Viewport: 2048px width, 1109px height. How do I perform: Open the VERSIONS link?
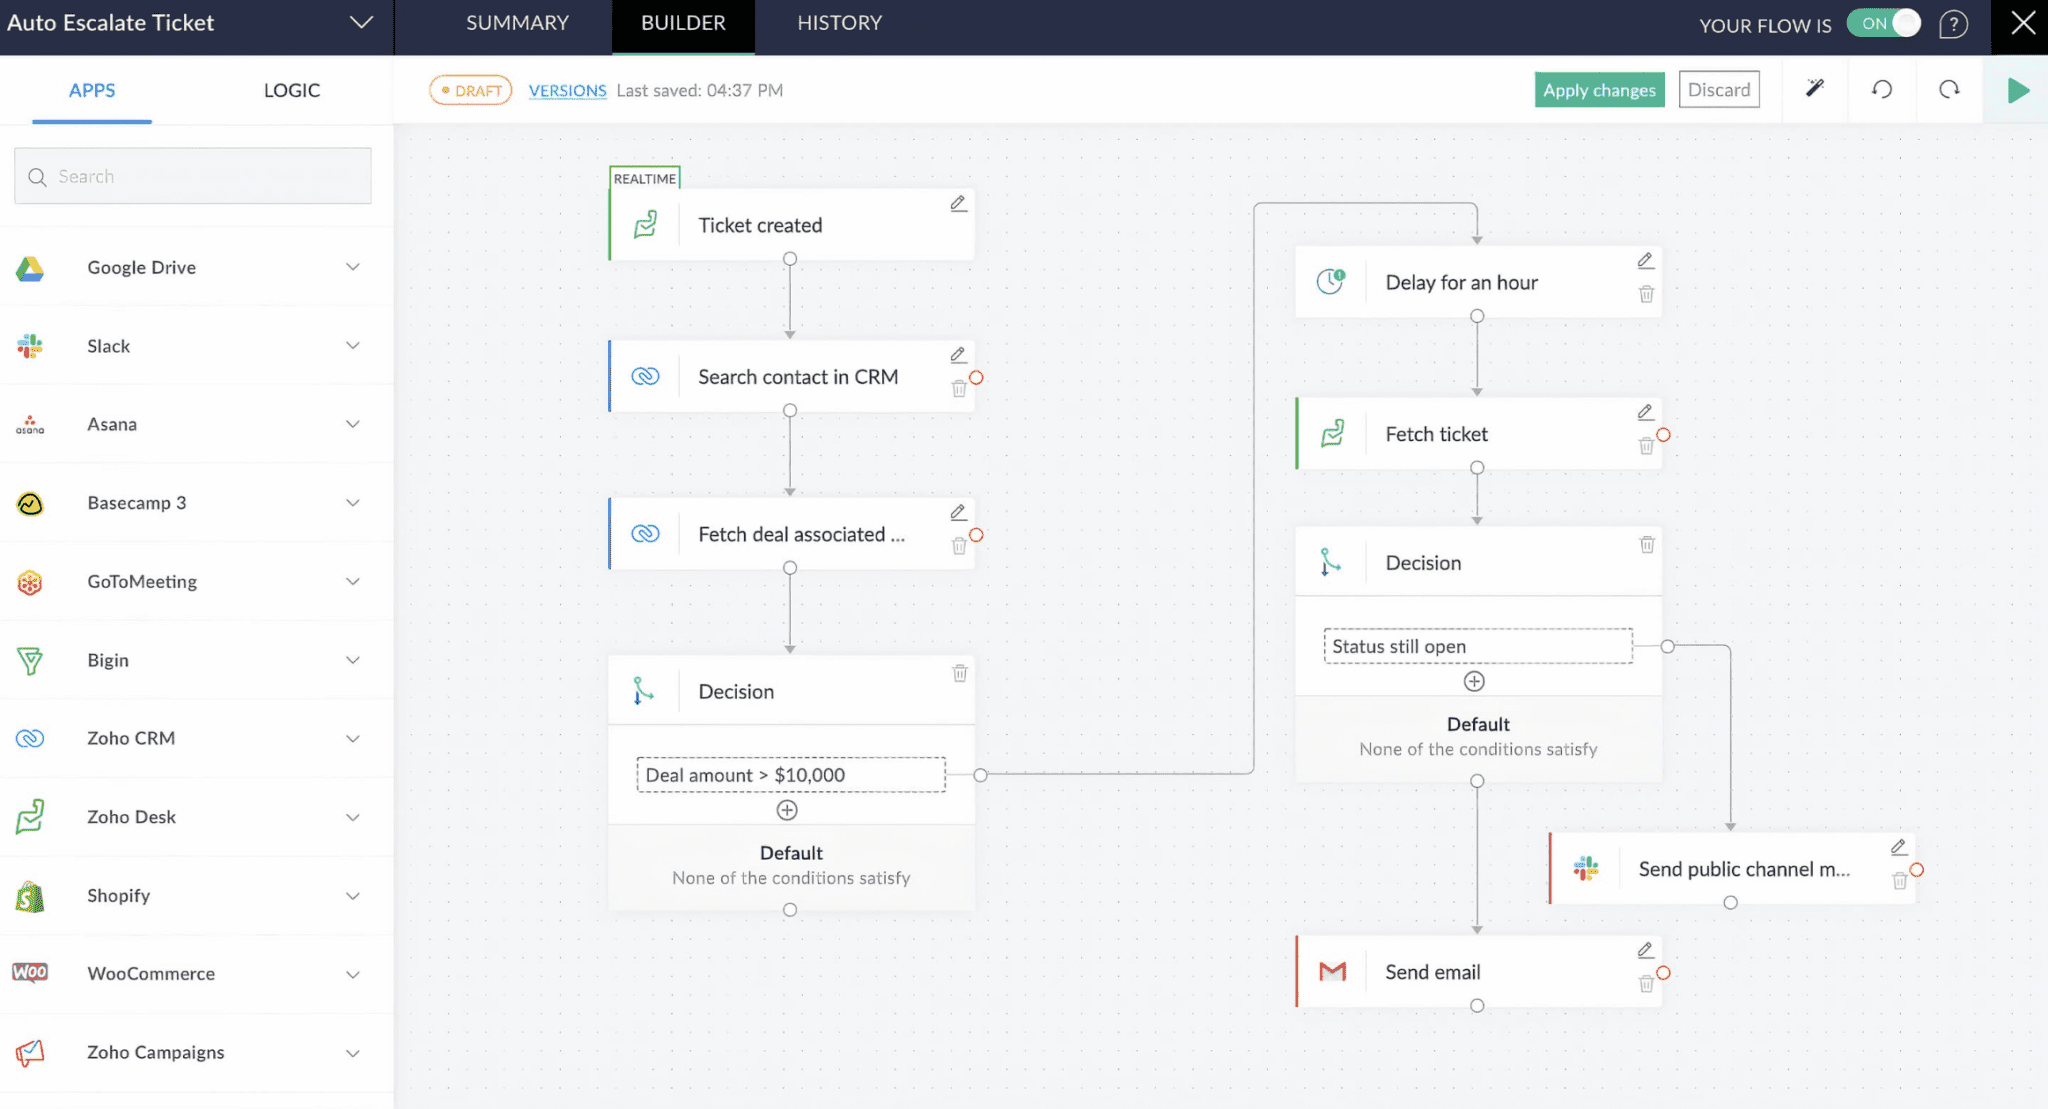click(x=566, y=90)
